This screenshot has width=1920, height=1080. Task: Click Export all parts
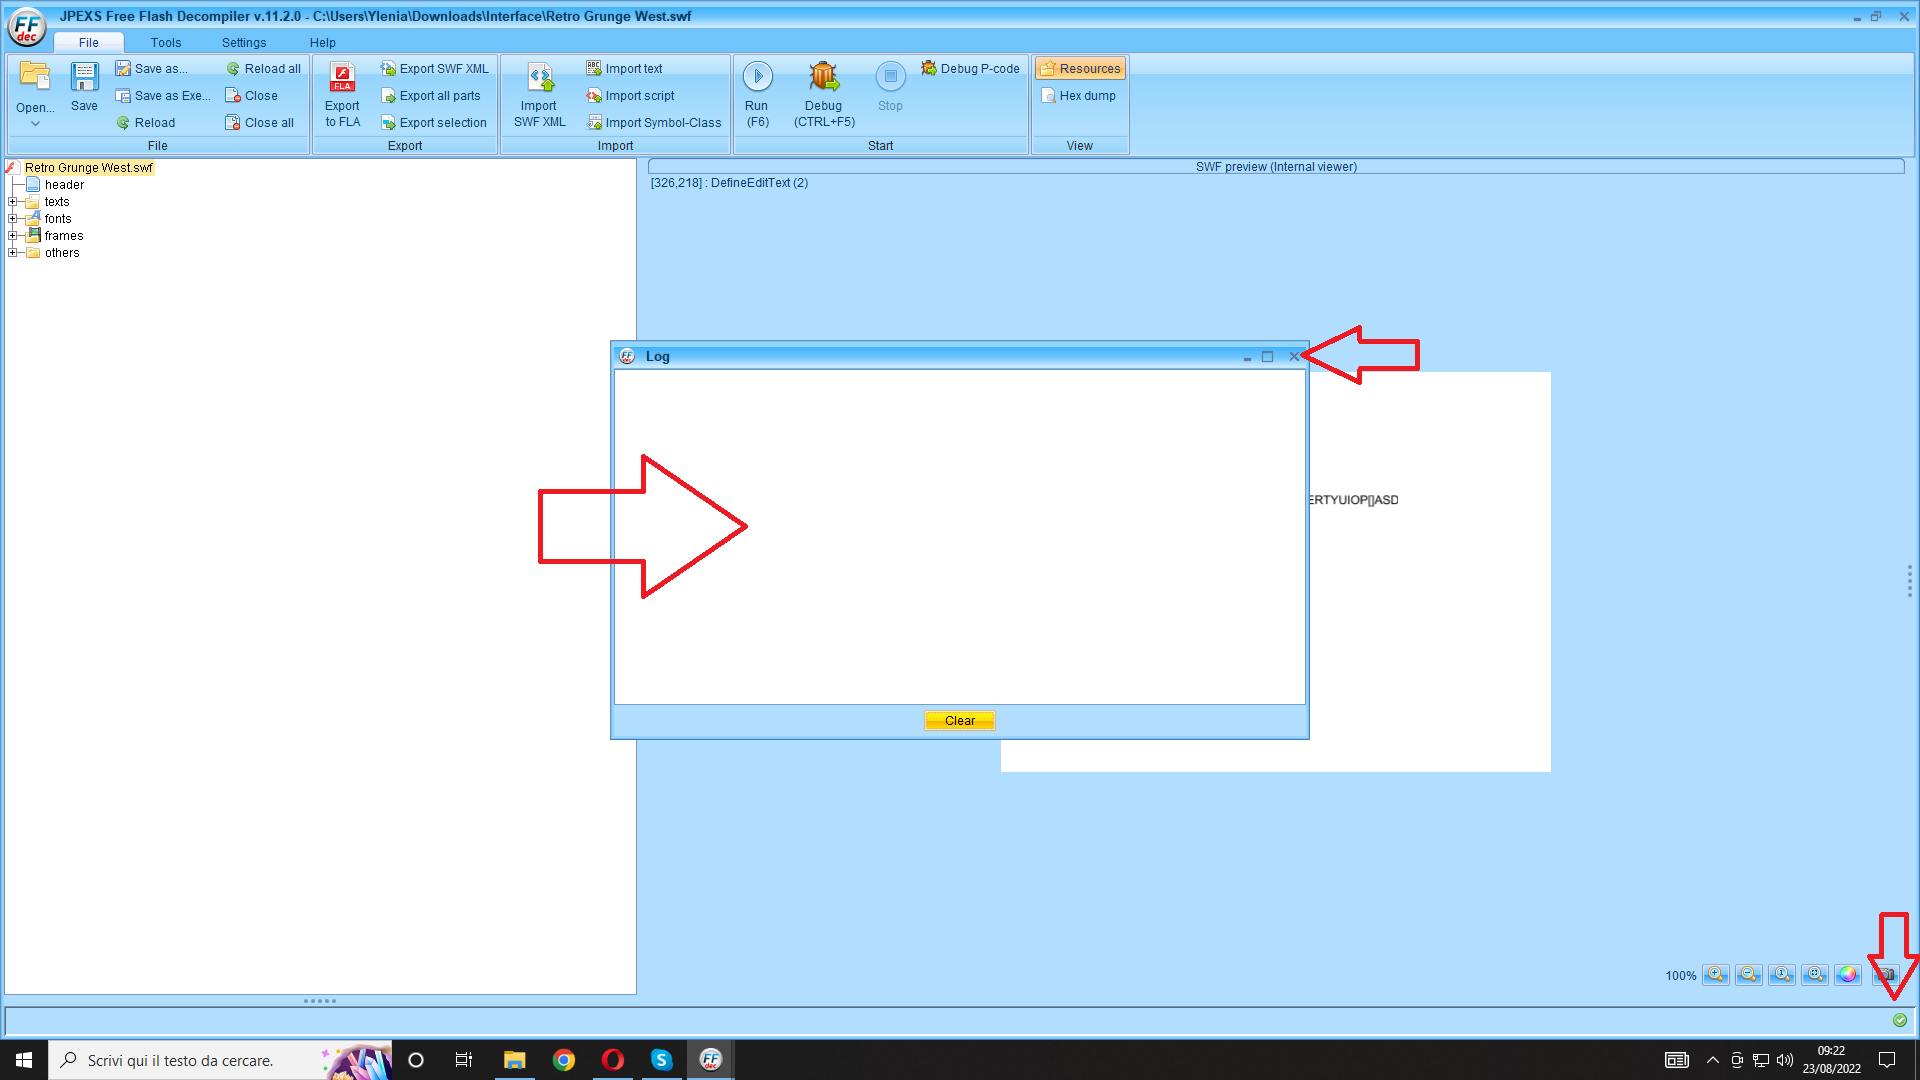[431, 96]
